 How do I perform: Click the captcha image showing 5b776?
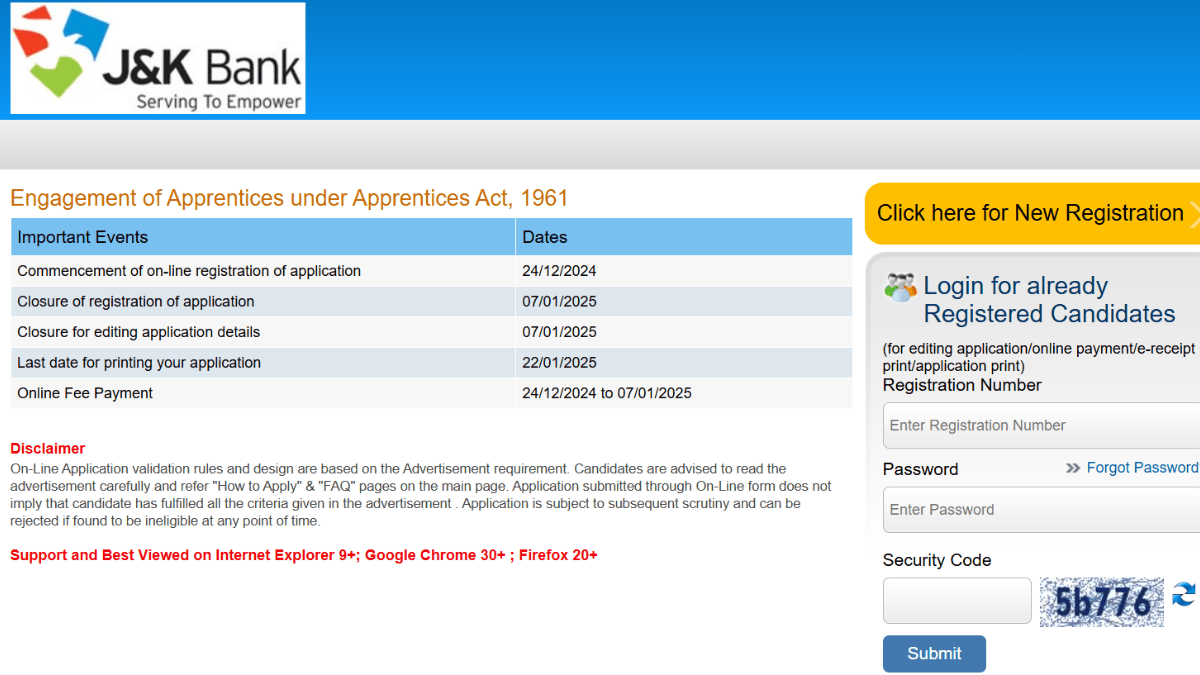coord(1101,600)
